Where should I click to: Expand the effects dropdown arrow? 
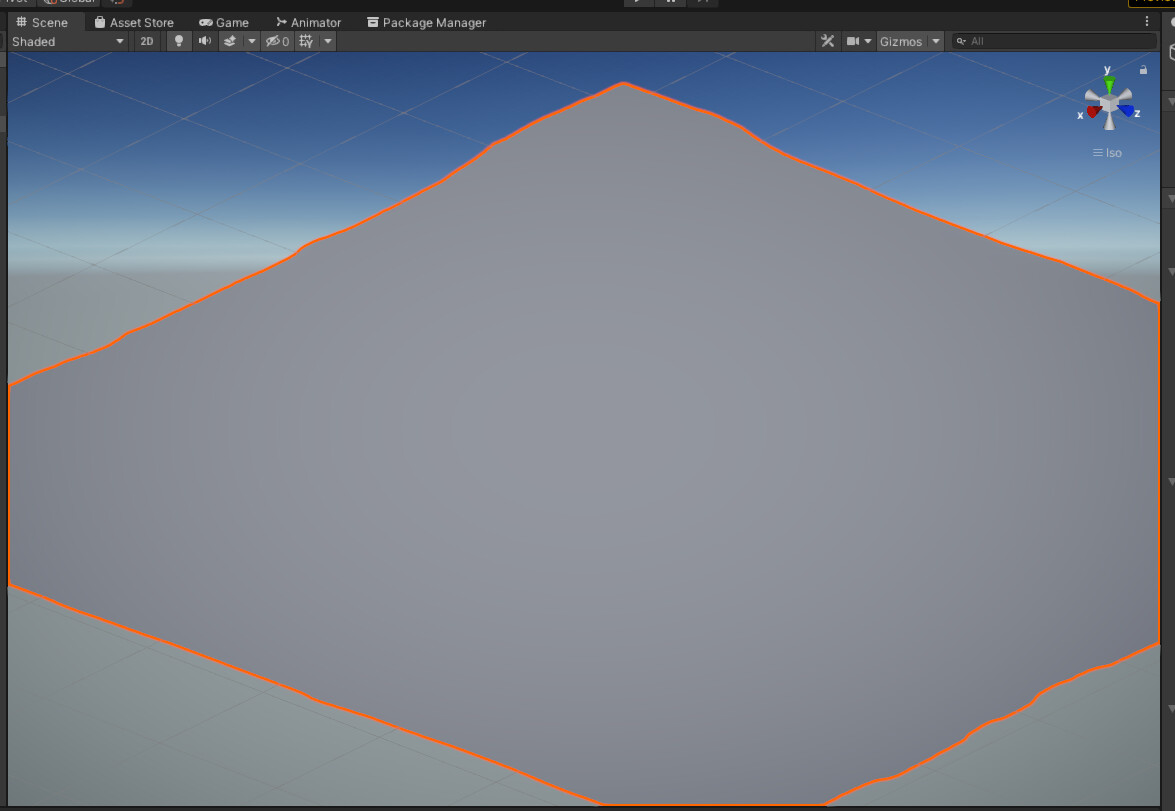pyautogui.click(x=251, y=41)
